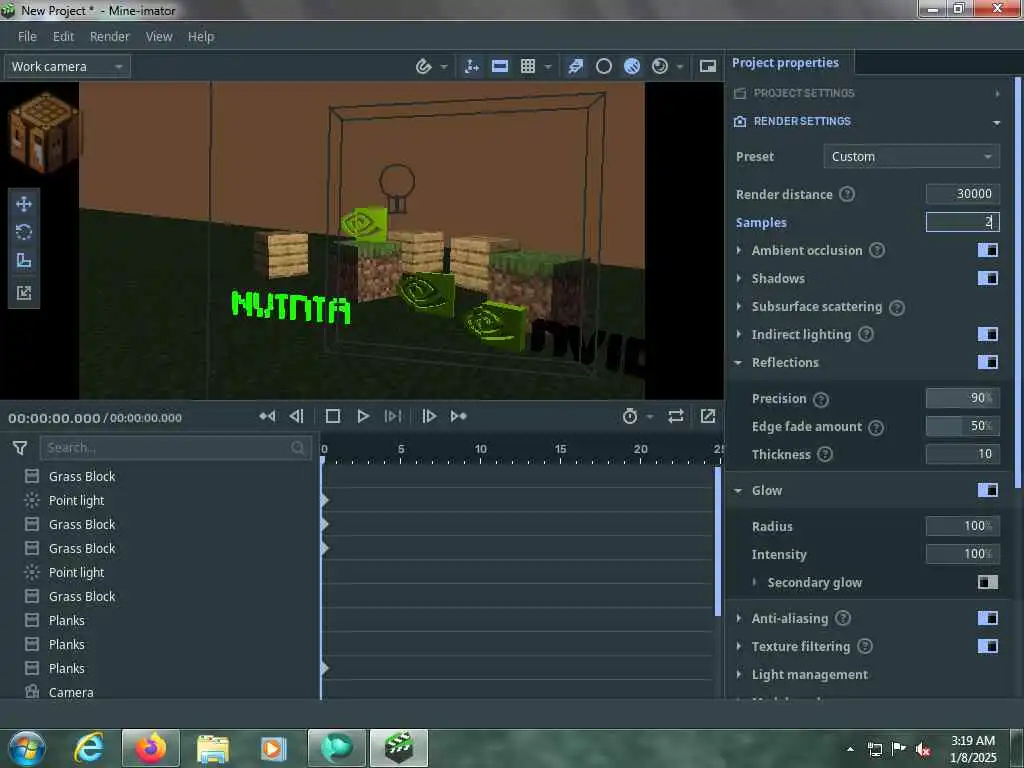Select the Move tool in viewport sidebar
The width and height of the screenshot is (1024, 768).
tap(24, 204)
